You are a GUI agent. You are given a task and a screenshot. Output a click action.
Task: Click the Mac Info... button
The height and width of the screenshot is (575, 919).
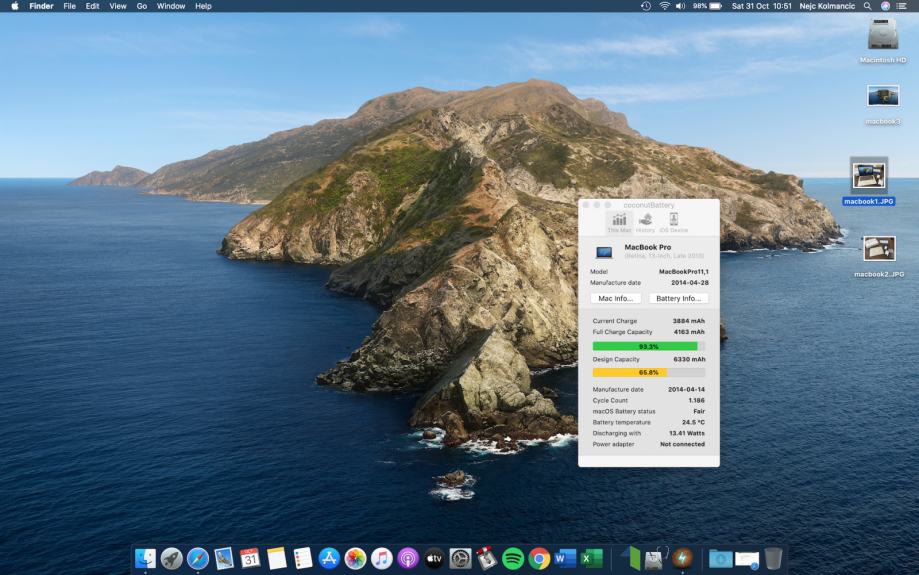click(x=615, y=298)
